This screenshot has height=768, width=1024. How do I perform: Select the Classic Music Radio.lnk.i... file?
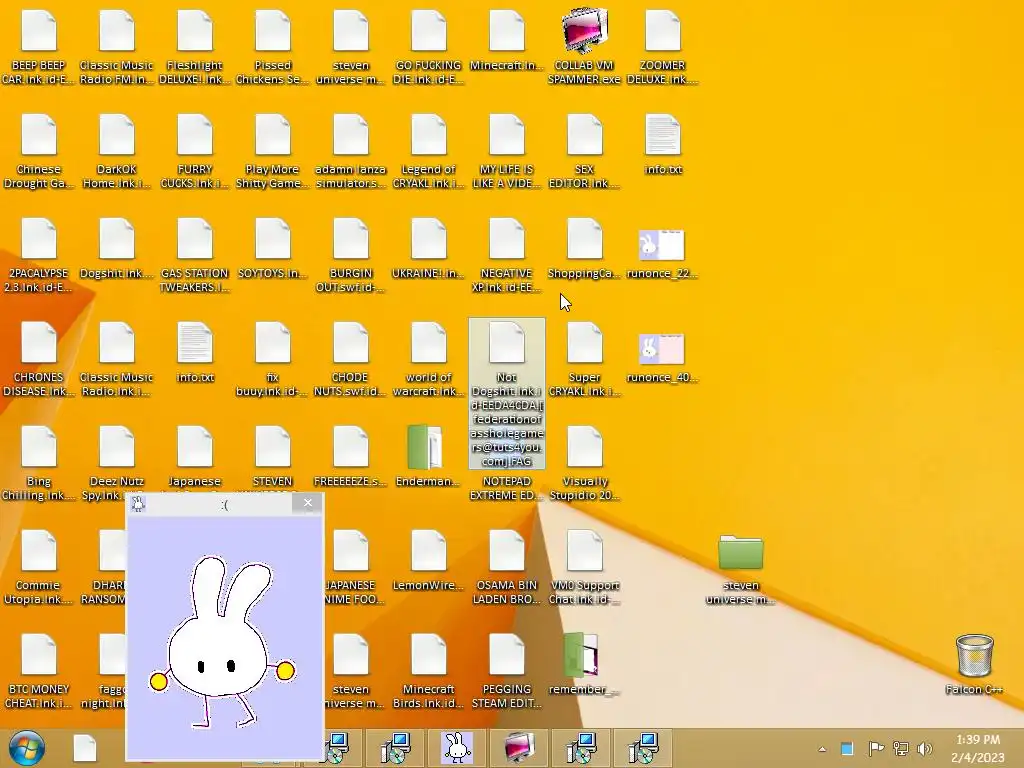117,359
